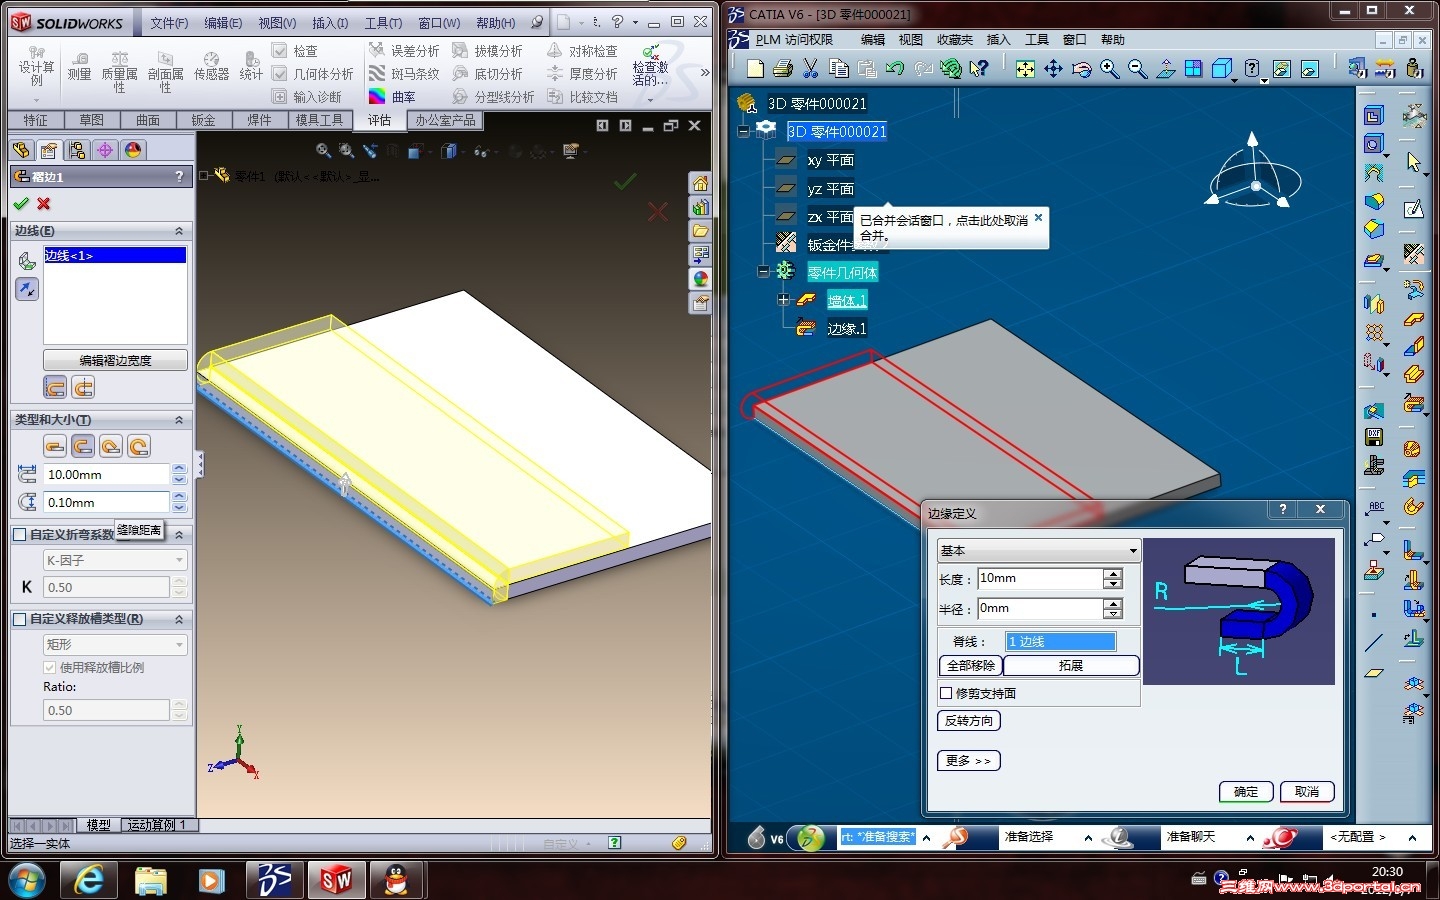Open the SolidWorks Measure tool
The image size is (1440, 900).
(x=79, y=66)
